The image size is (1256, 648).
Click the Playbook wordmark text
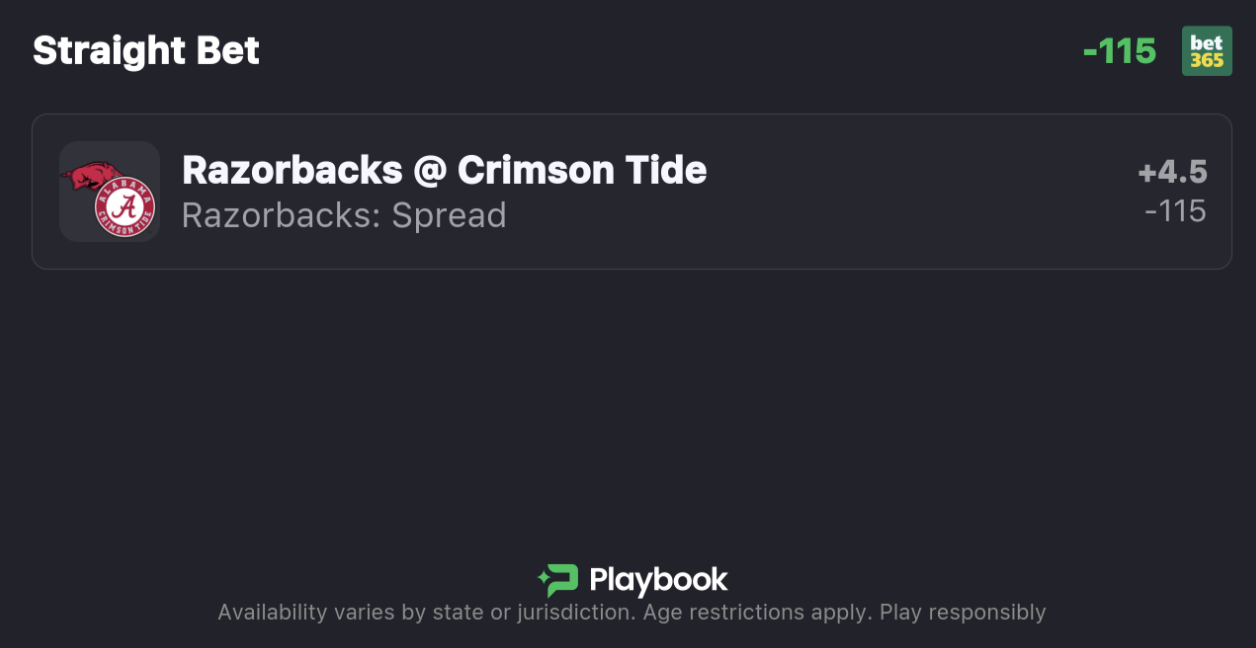click(658, 580)
